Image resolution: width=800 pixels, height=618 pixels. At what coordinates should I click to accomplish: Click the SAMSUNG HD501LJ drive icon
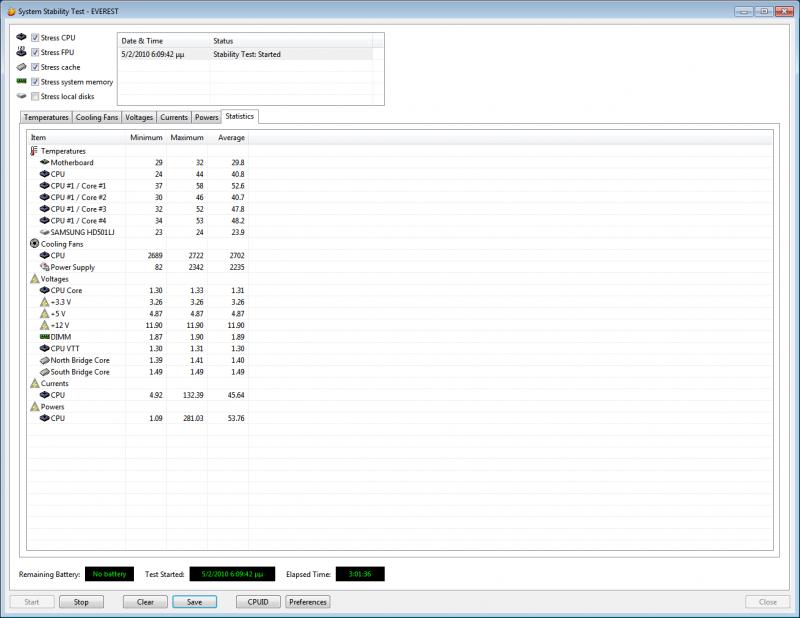click(44, 232)
